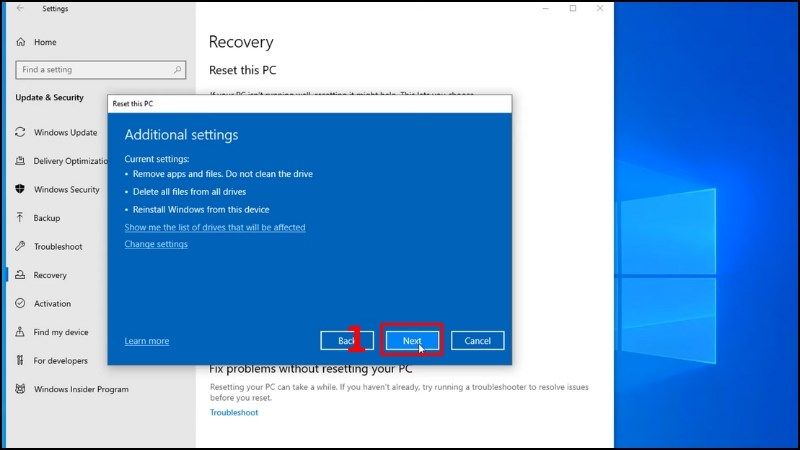Open Troubleshoot link under Fix problems
This screenshot has height=450, width=800.
coord(234,412)
